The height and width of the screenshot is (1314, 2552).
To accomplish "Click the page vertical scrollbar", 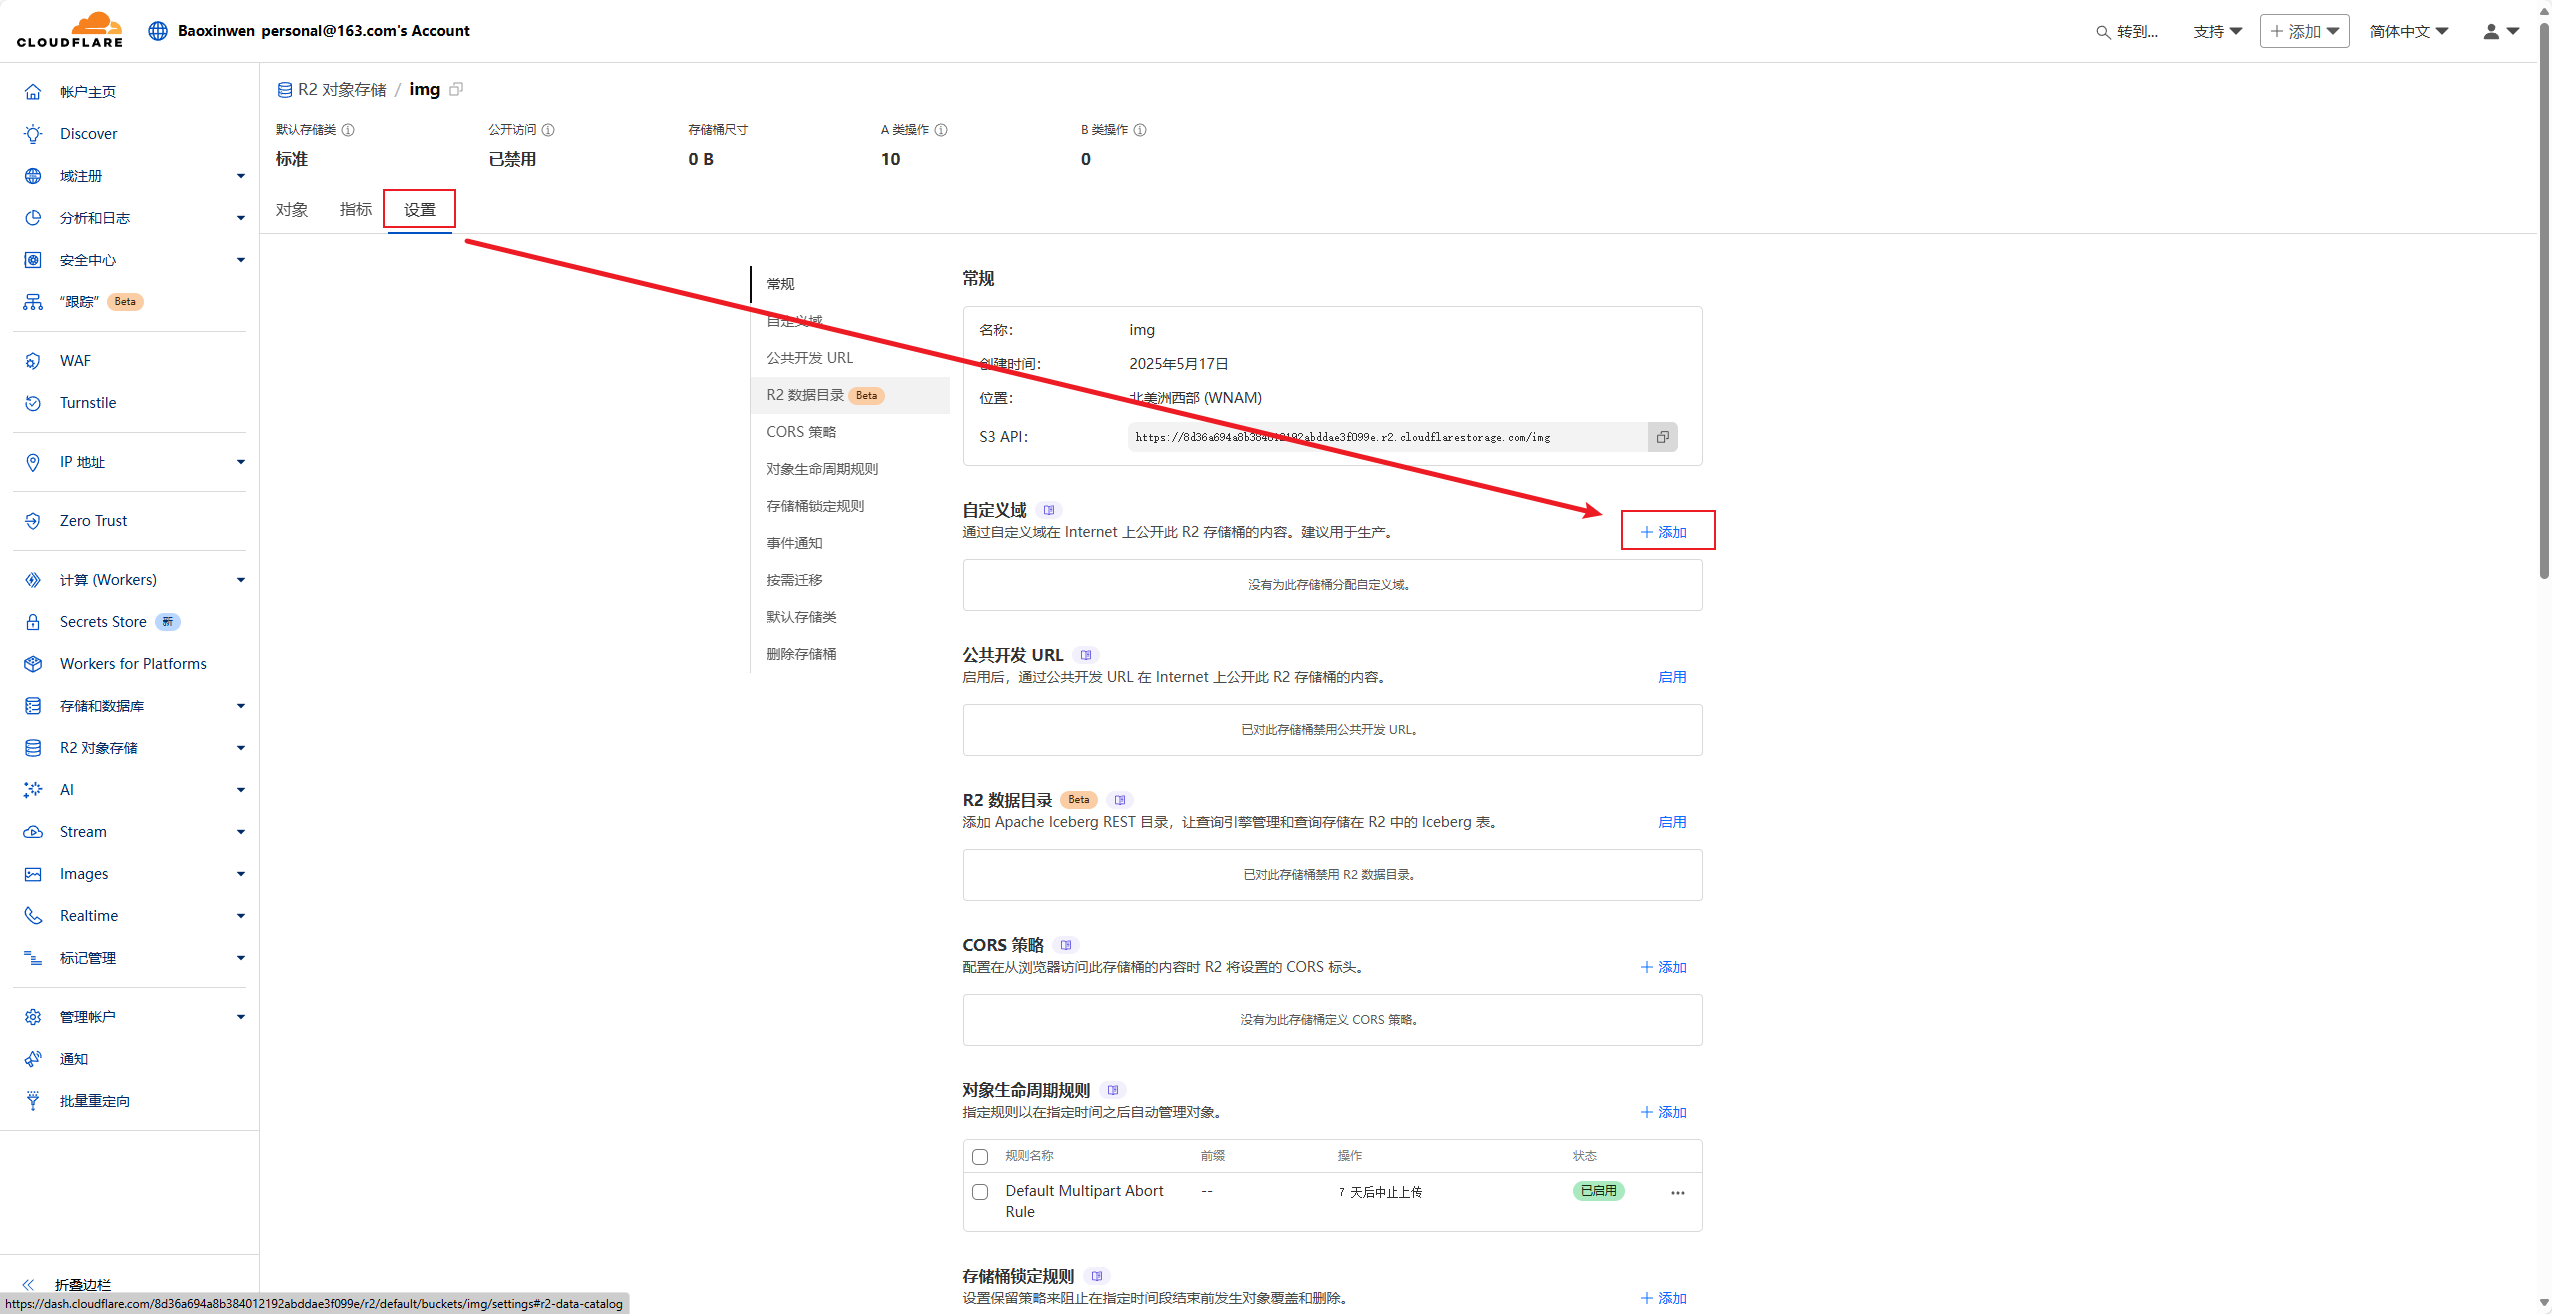I will coord(2544,300).
